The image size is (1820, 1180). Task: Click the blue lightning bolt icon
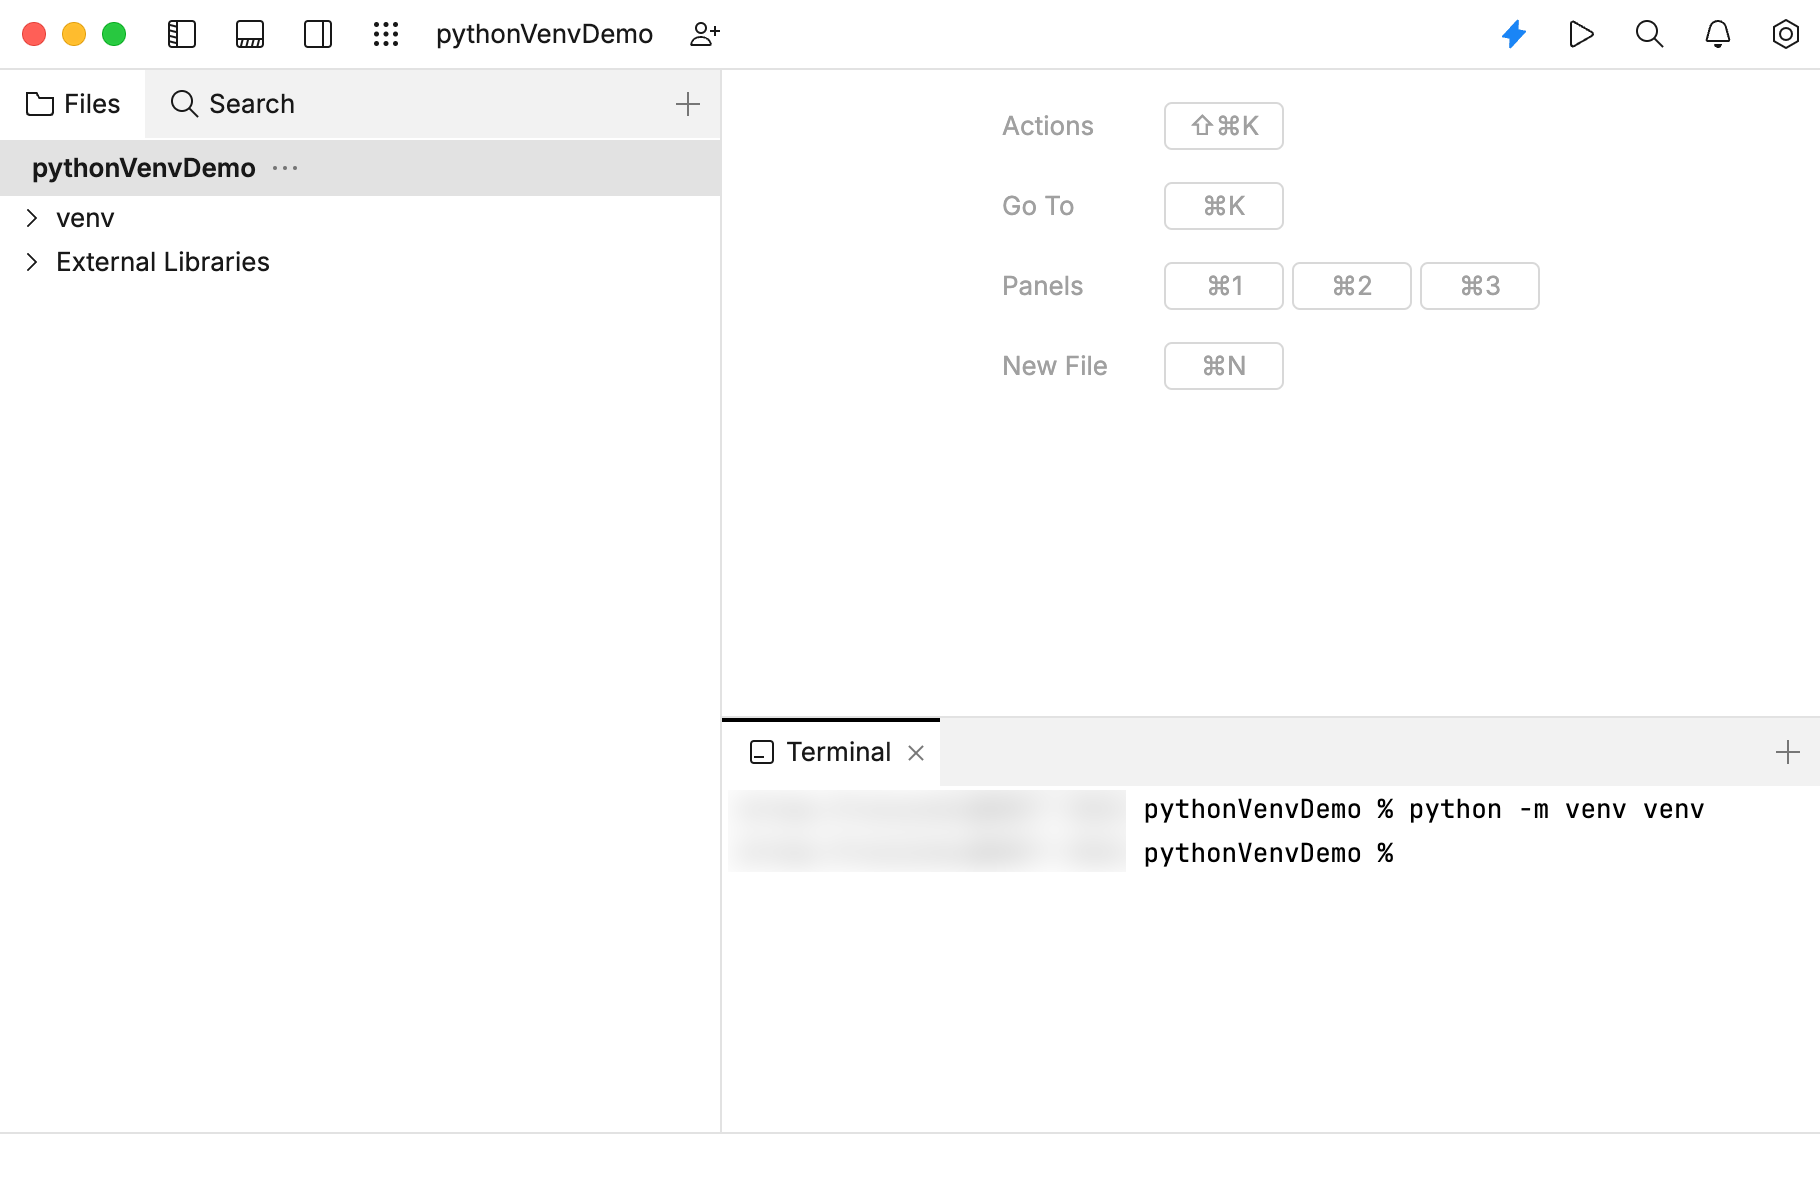[1514, 34]
